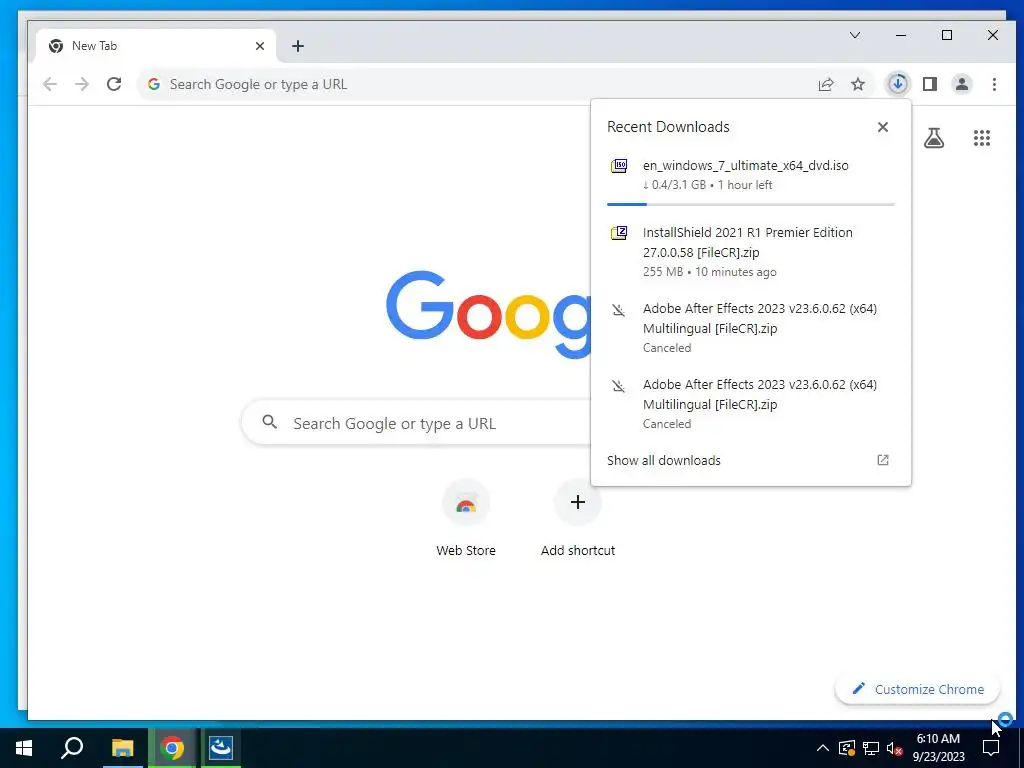Close the Recent Downloads popup

tap(883, 127)
